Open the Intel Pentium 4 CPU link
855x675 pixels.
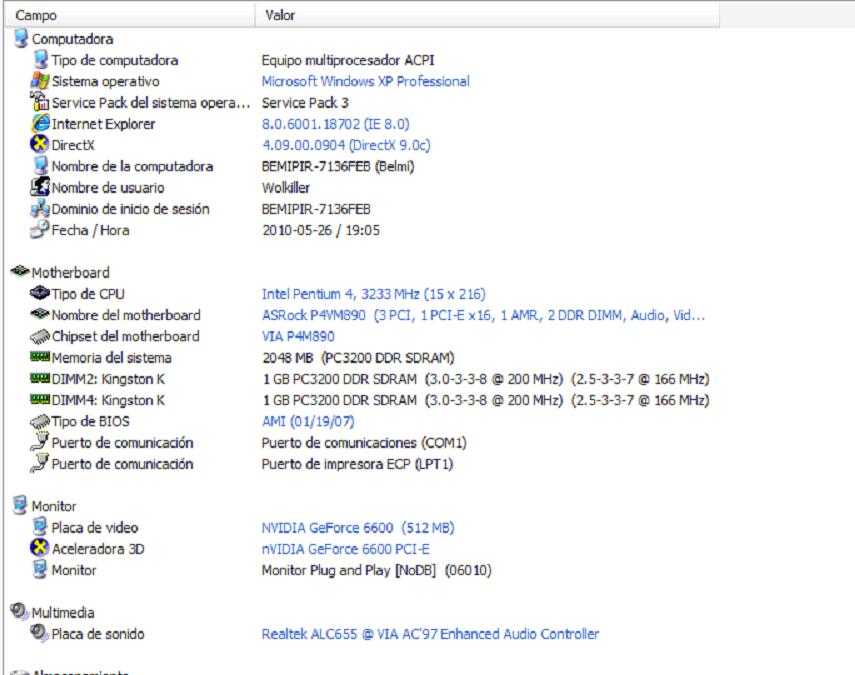[x=374, y=294]
